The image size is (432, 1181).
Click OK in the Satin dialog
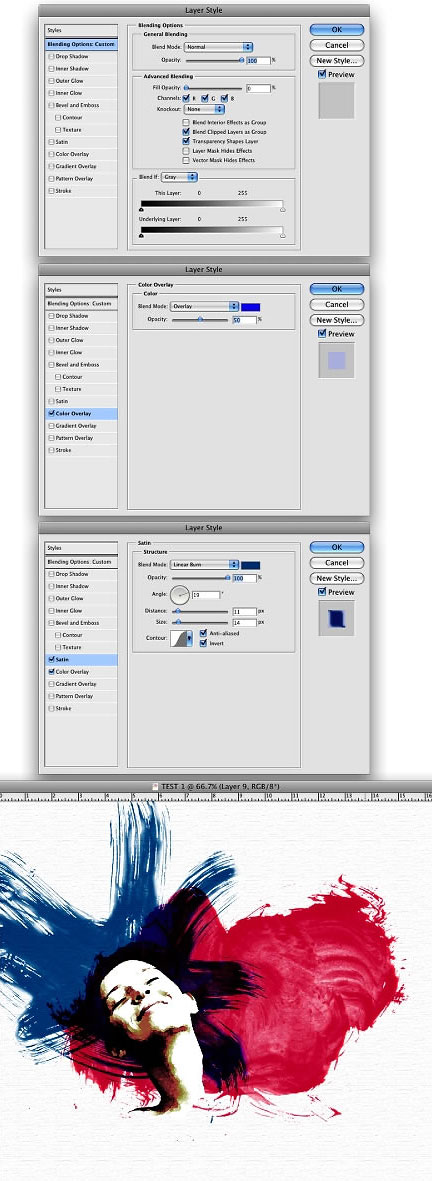click(x=336, y=547)
